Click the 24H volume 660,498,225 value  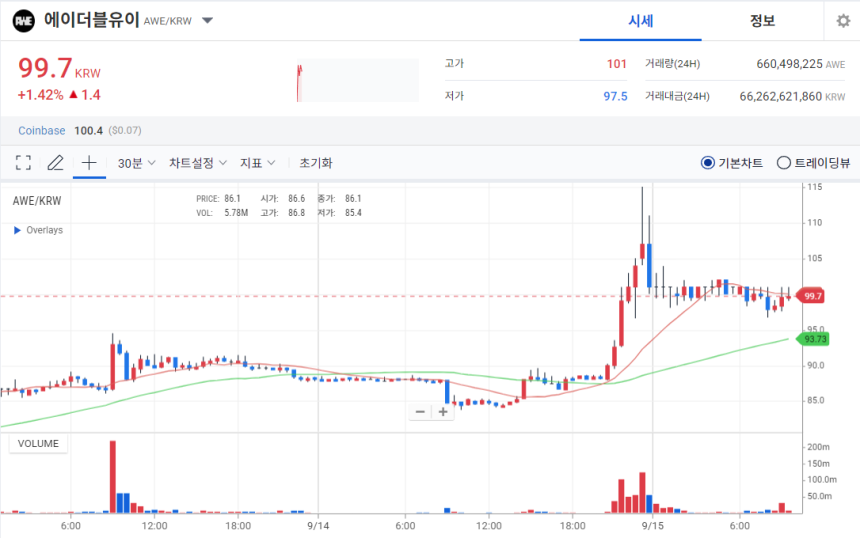click(x=789, y=64)
